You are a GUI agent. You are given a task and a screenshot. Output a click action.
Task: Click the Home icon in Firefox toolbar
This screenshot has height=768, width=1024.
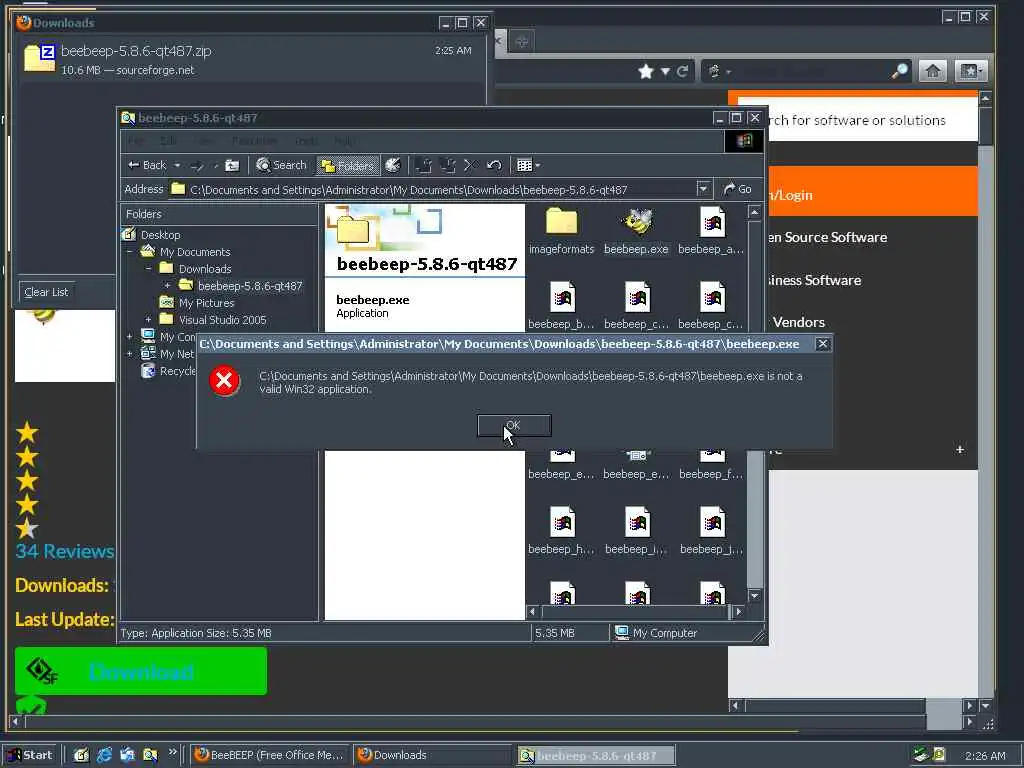tap(933, 71)
